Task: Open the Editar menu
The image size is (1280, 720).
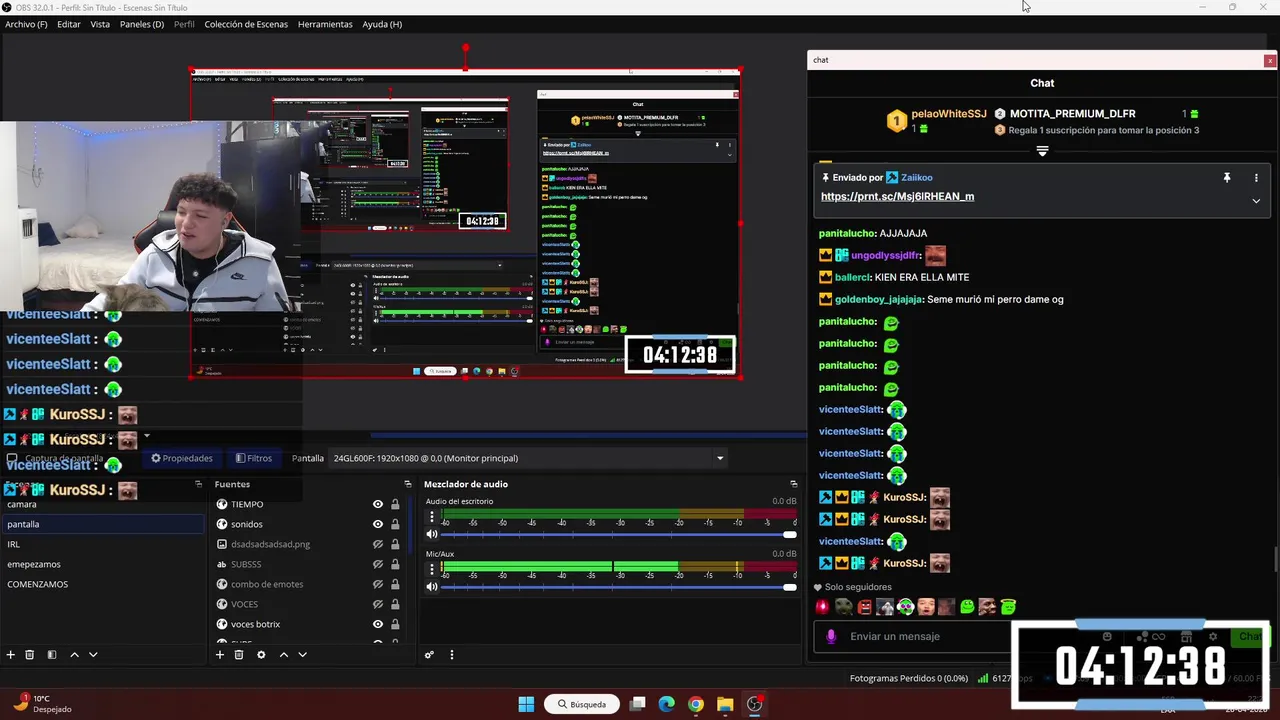Action: [x=69, y=24]
